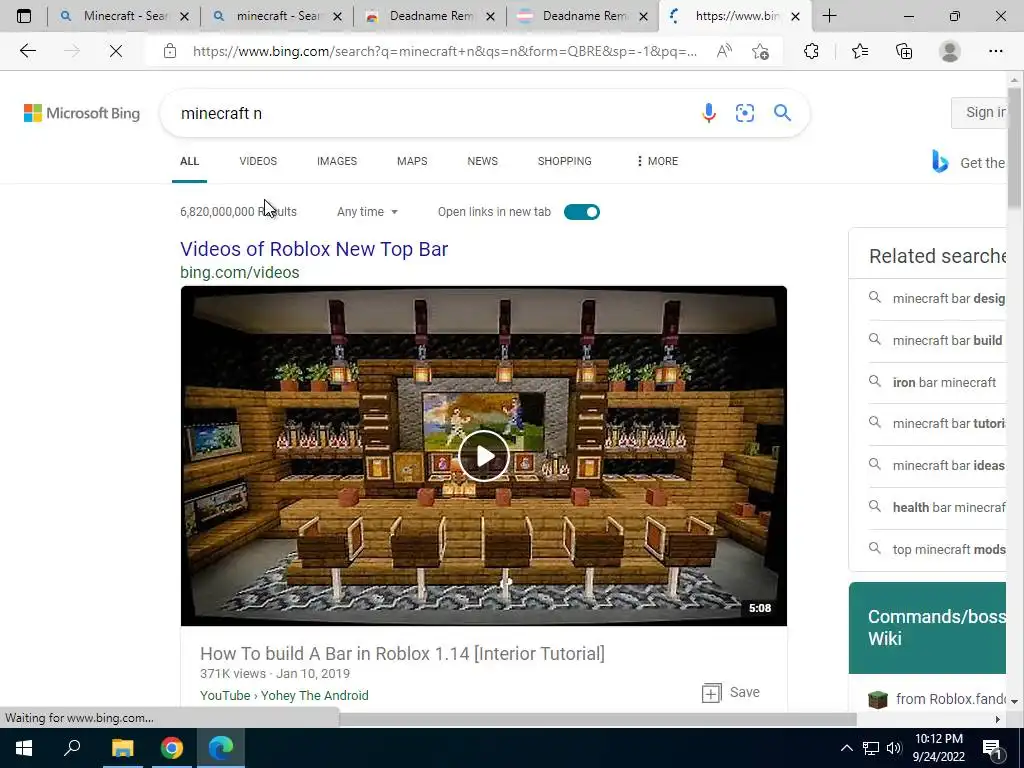This screenshot has width=1024, height=768.
Task: Select related search minecraft bar design
Action: tap(937, 298)
